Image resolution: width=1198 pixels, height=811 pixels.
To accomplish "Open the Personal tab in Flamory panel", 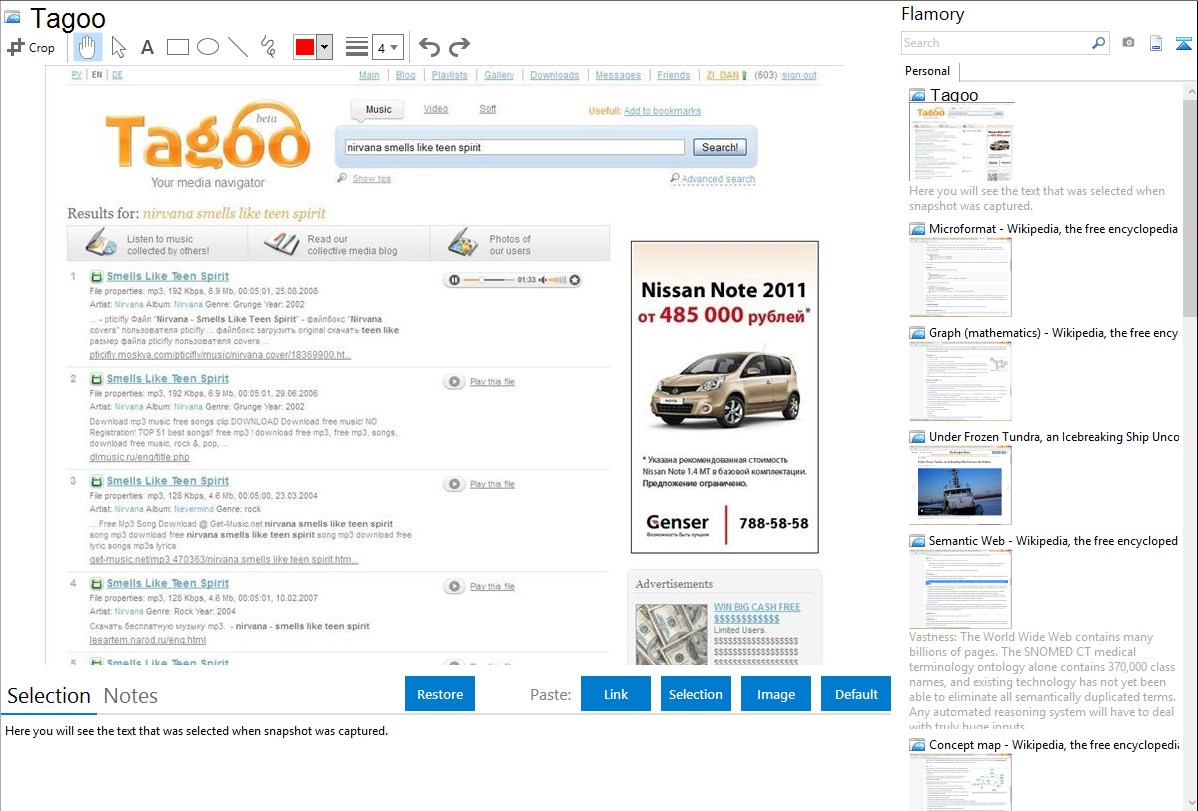I will [927, 71].
